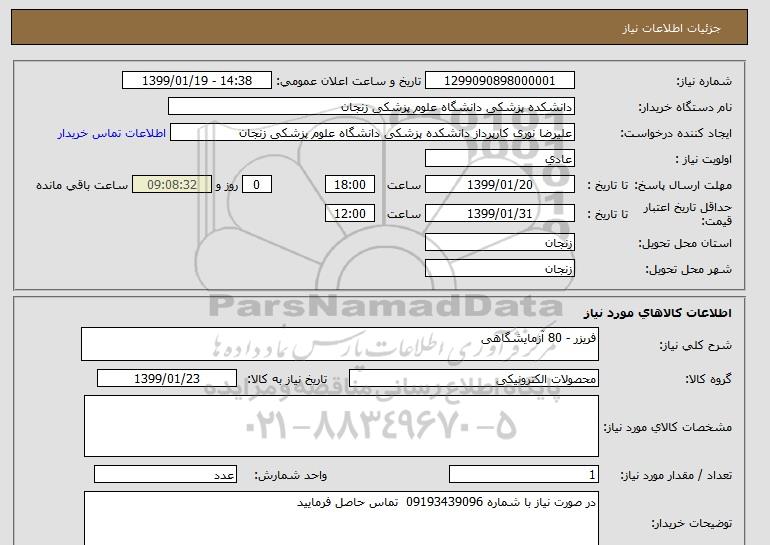Click the label استان محل تحویل
Image resolution: width=770 pixels, height=545 pixels.
pyautogui.click(x=685, y=243)
